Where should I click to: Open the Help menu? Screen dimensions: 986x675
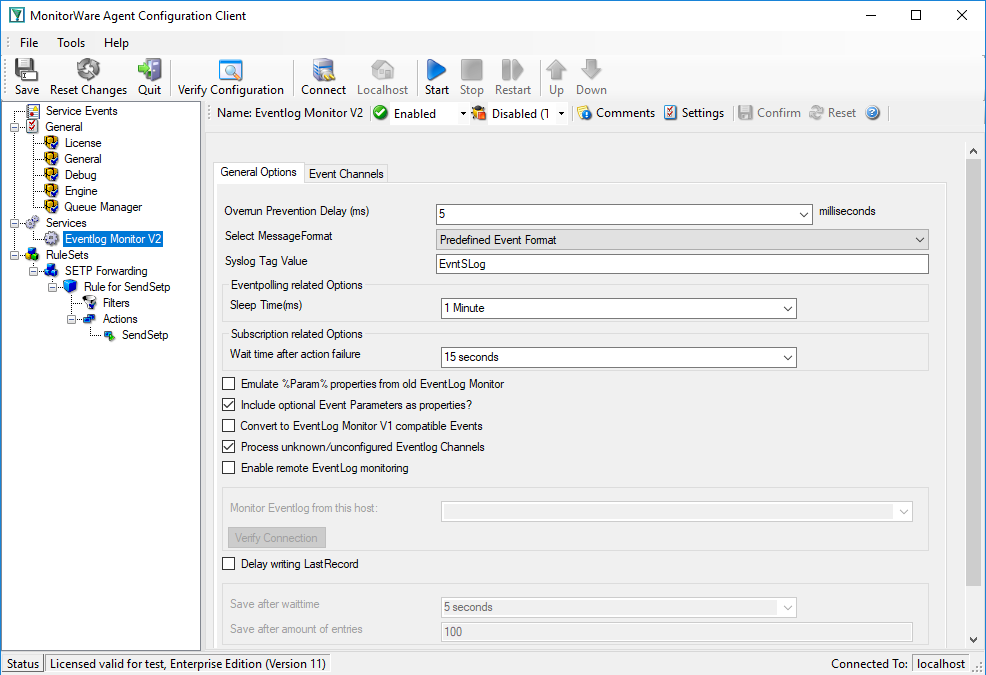[x=116, y=43]
